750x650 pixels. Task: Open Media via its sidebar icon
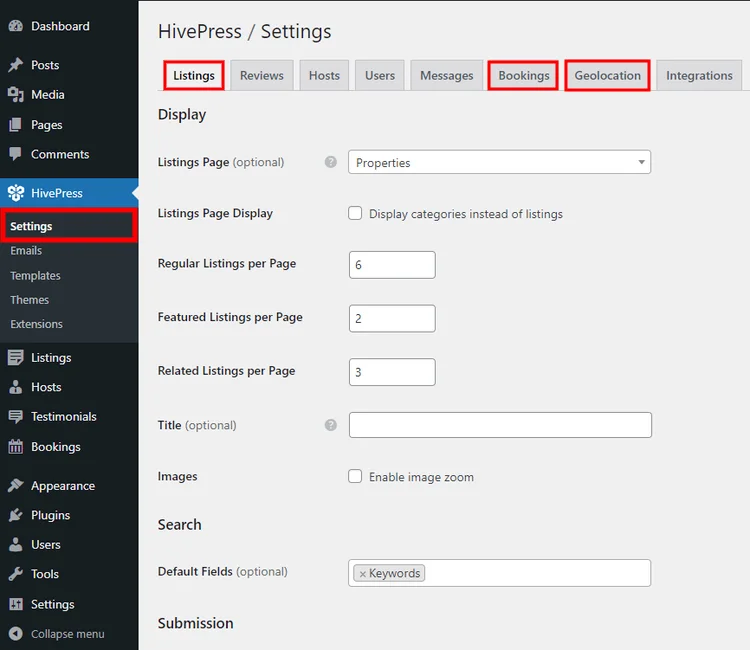[x=16, y=95]
